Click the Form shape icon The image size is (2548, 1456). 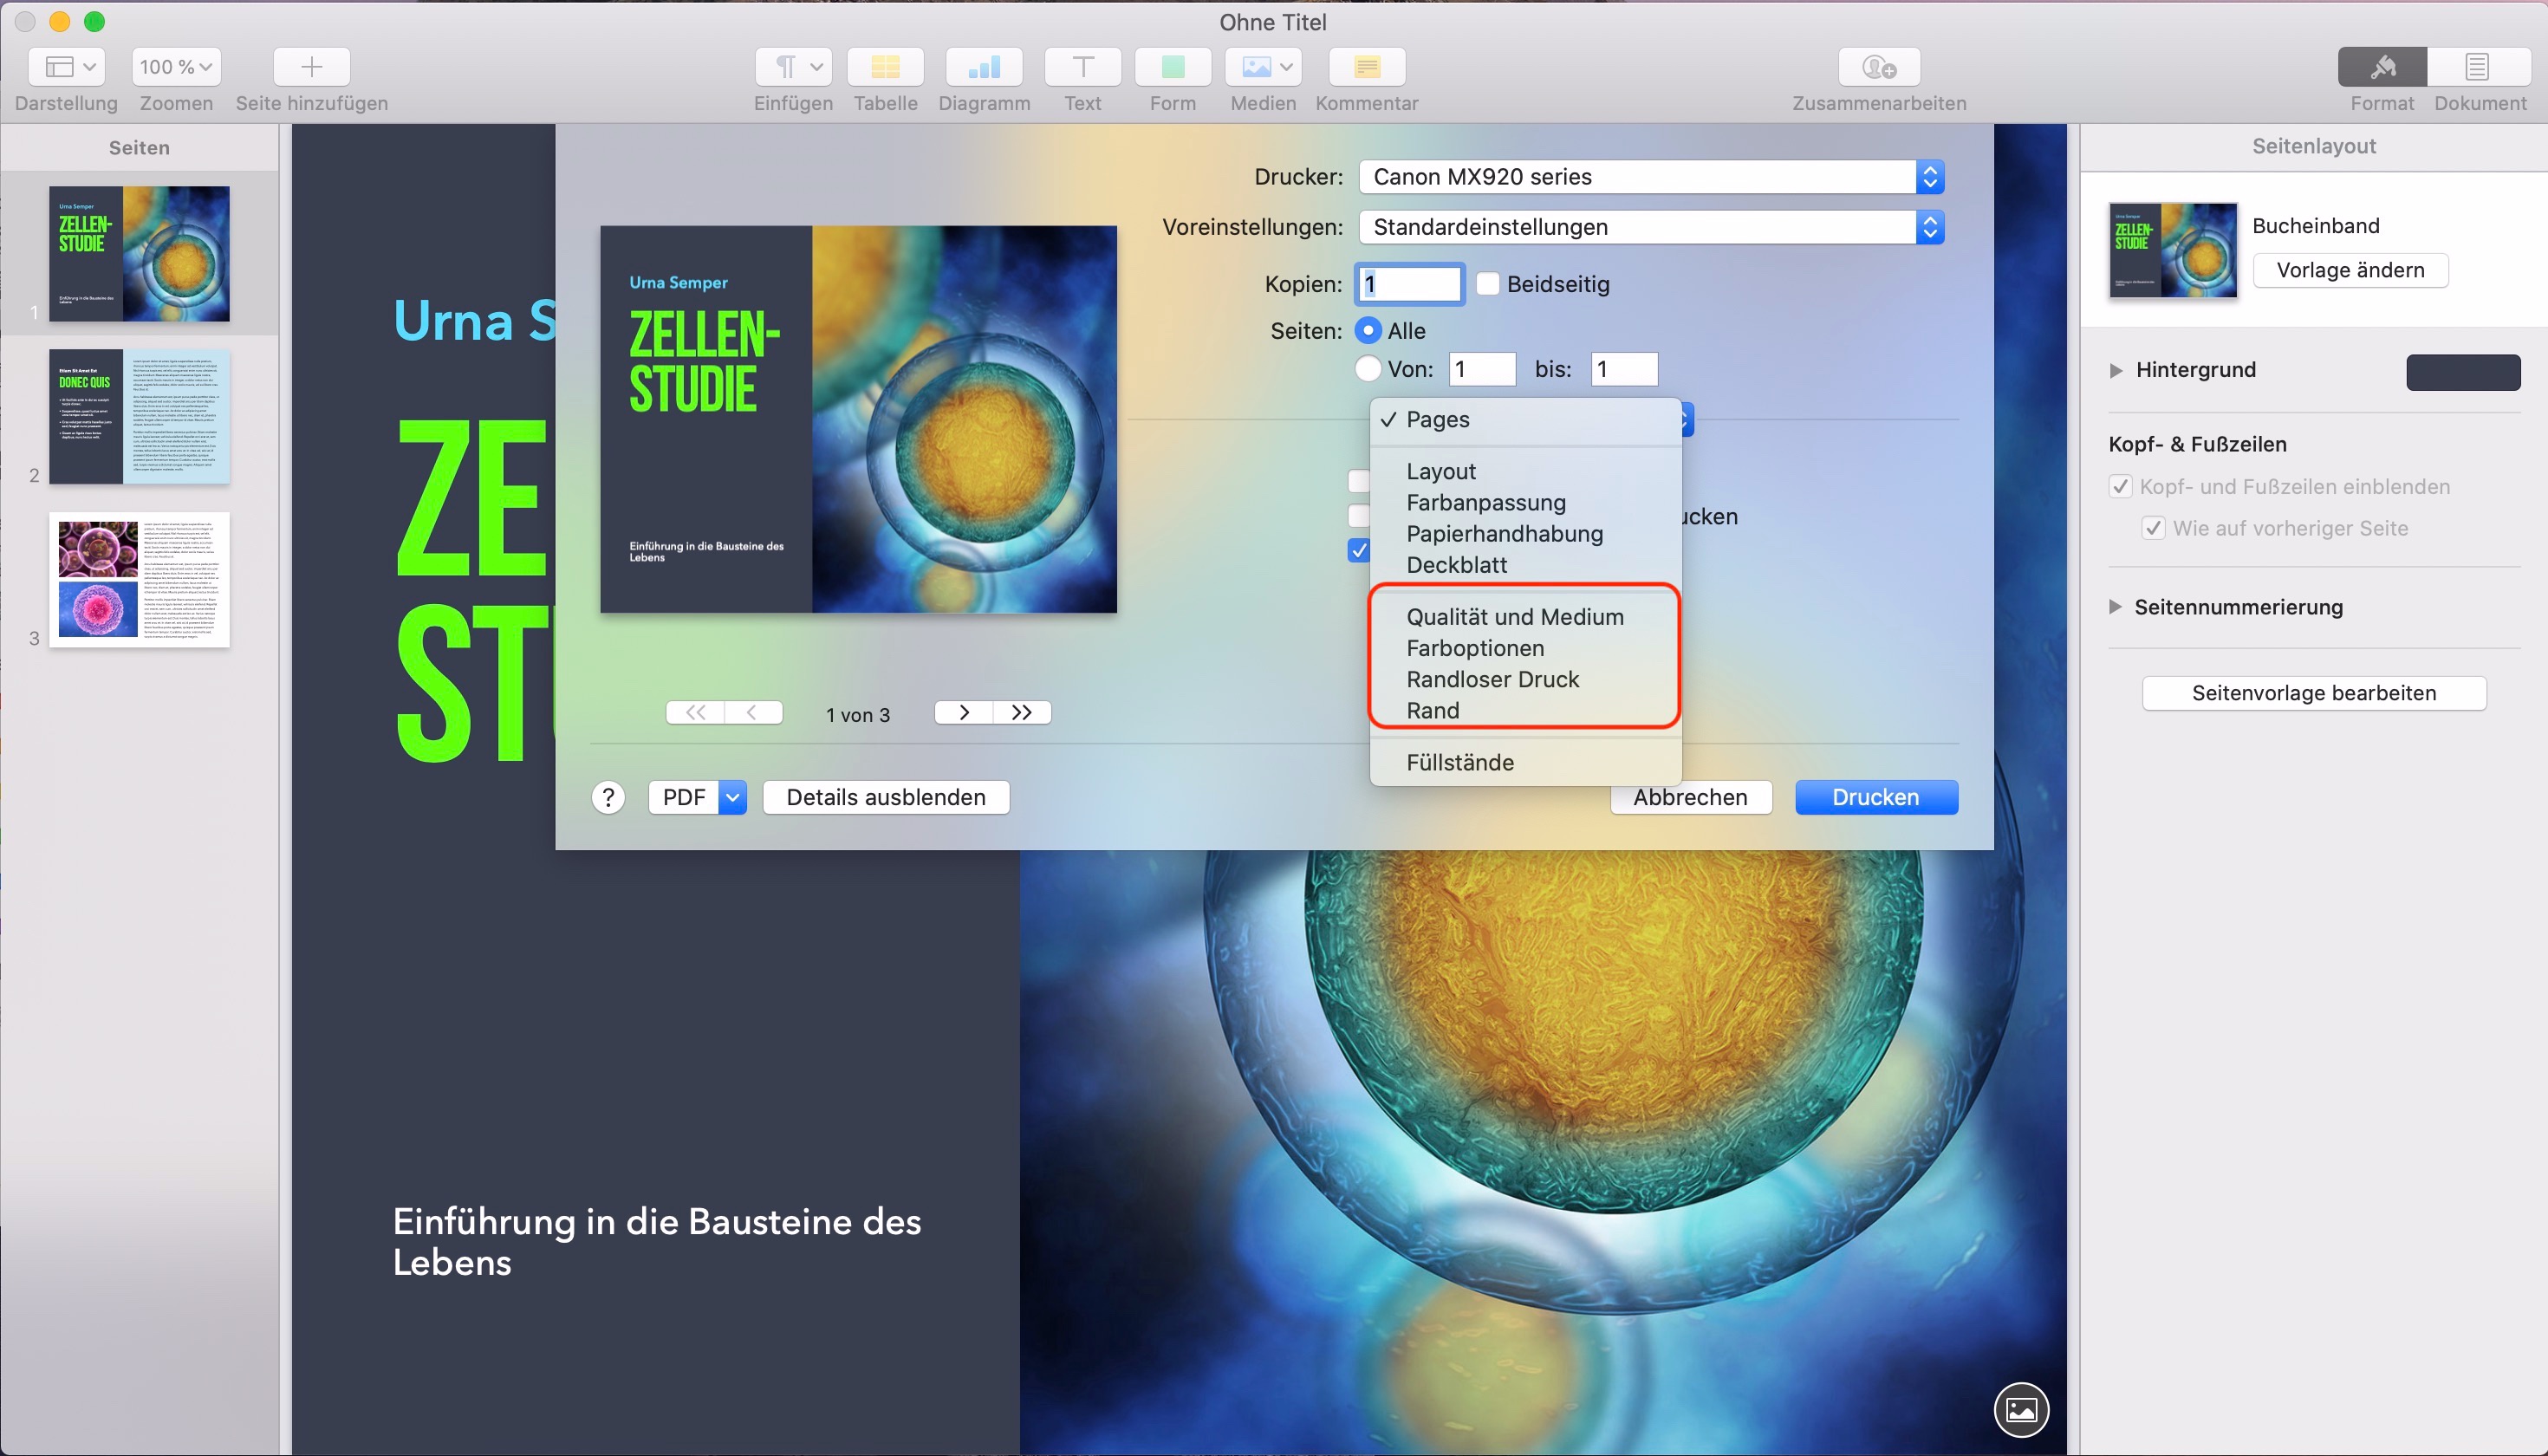pyautogui.click(x=1172, y=67)
